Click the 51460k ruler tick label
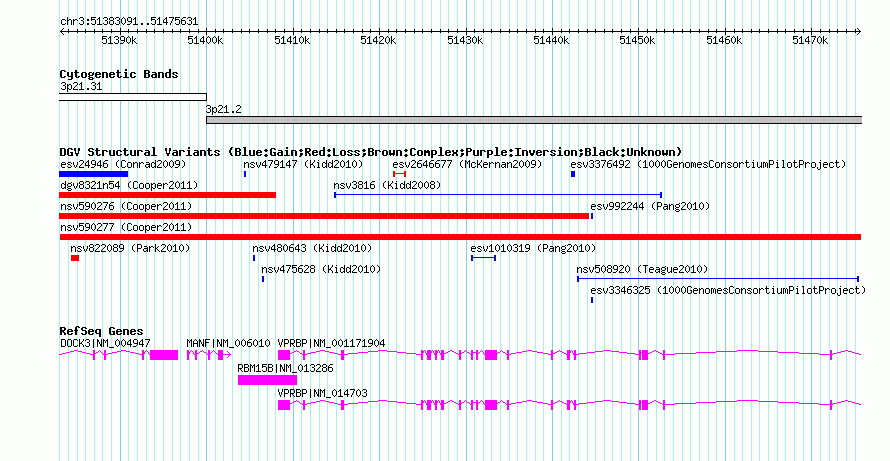This screenshot has width=890, height=461. tap(724, 40)
